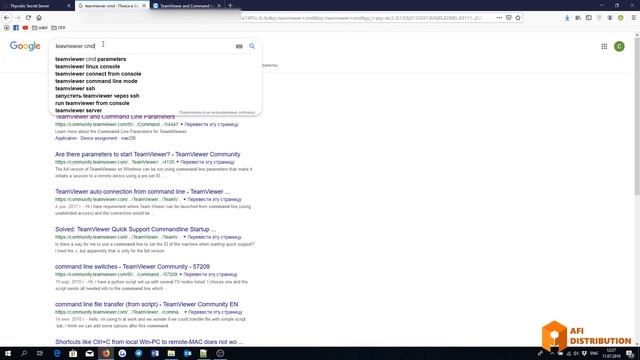The width and height of the screenshot is (640, 360).
Task: Open the Firefox hamburger menu
Action: point(633,18)
